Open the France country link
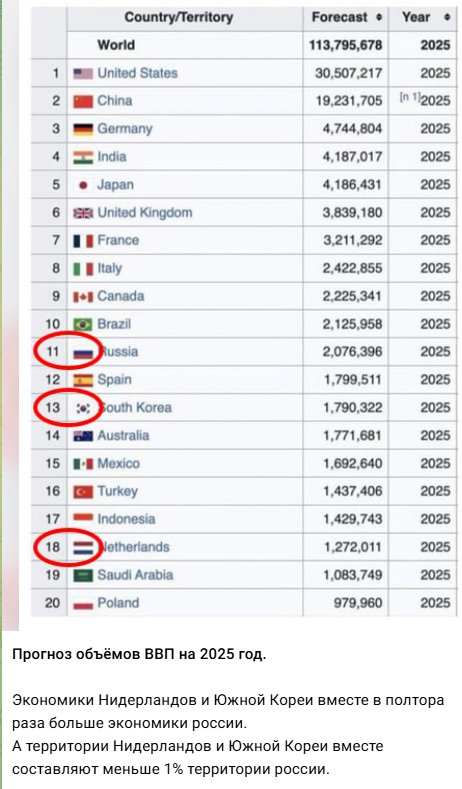The width and height of the screenshot is (462, 789). click(x=118, y=241)
